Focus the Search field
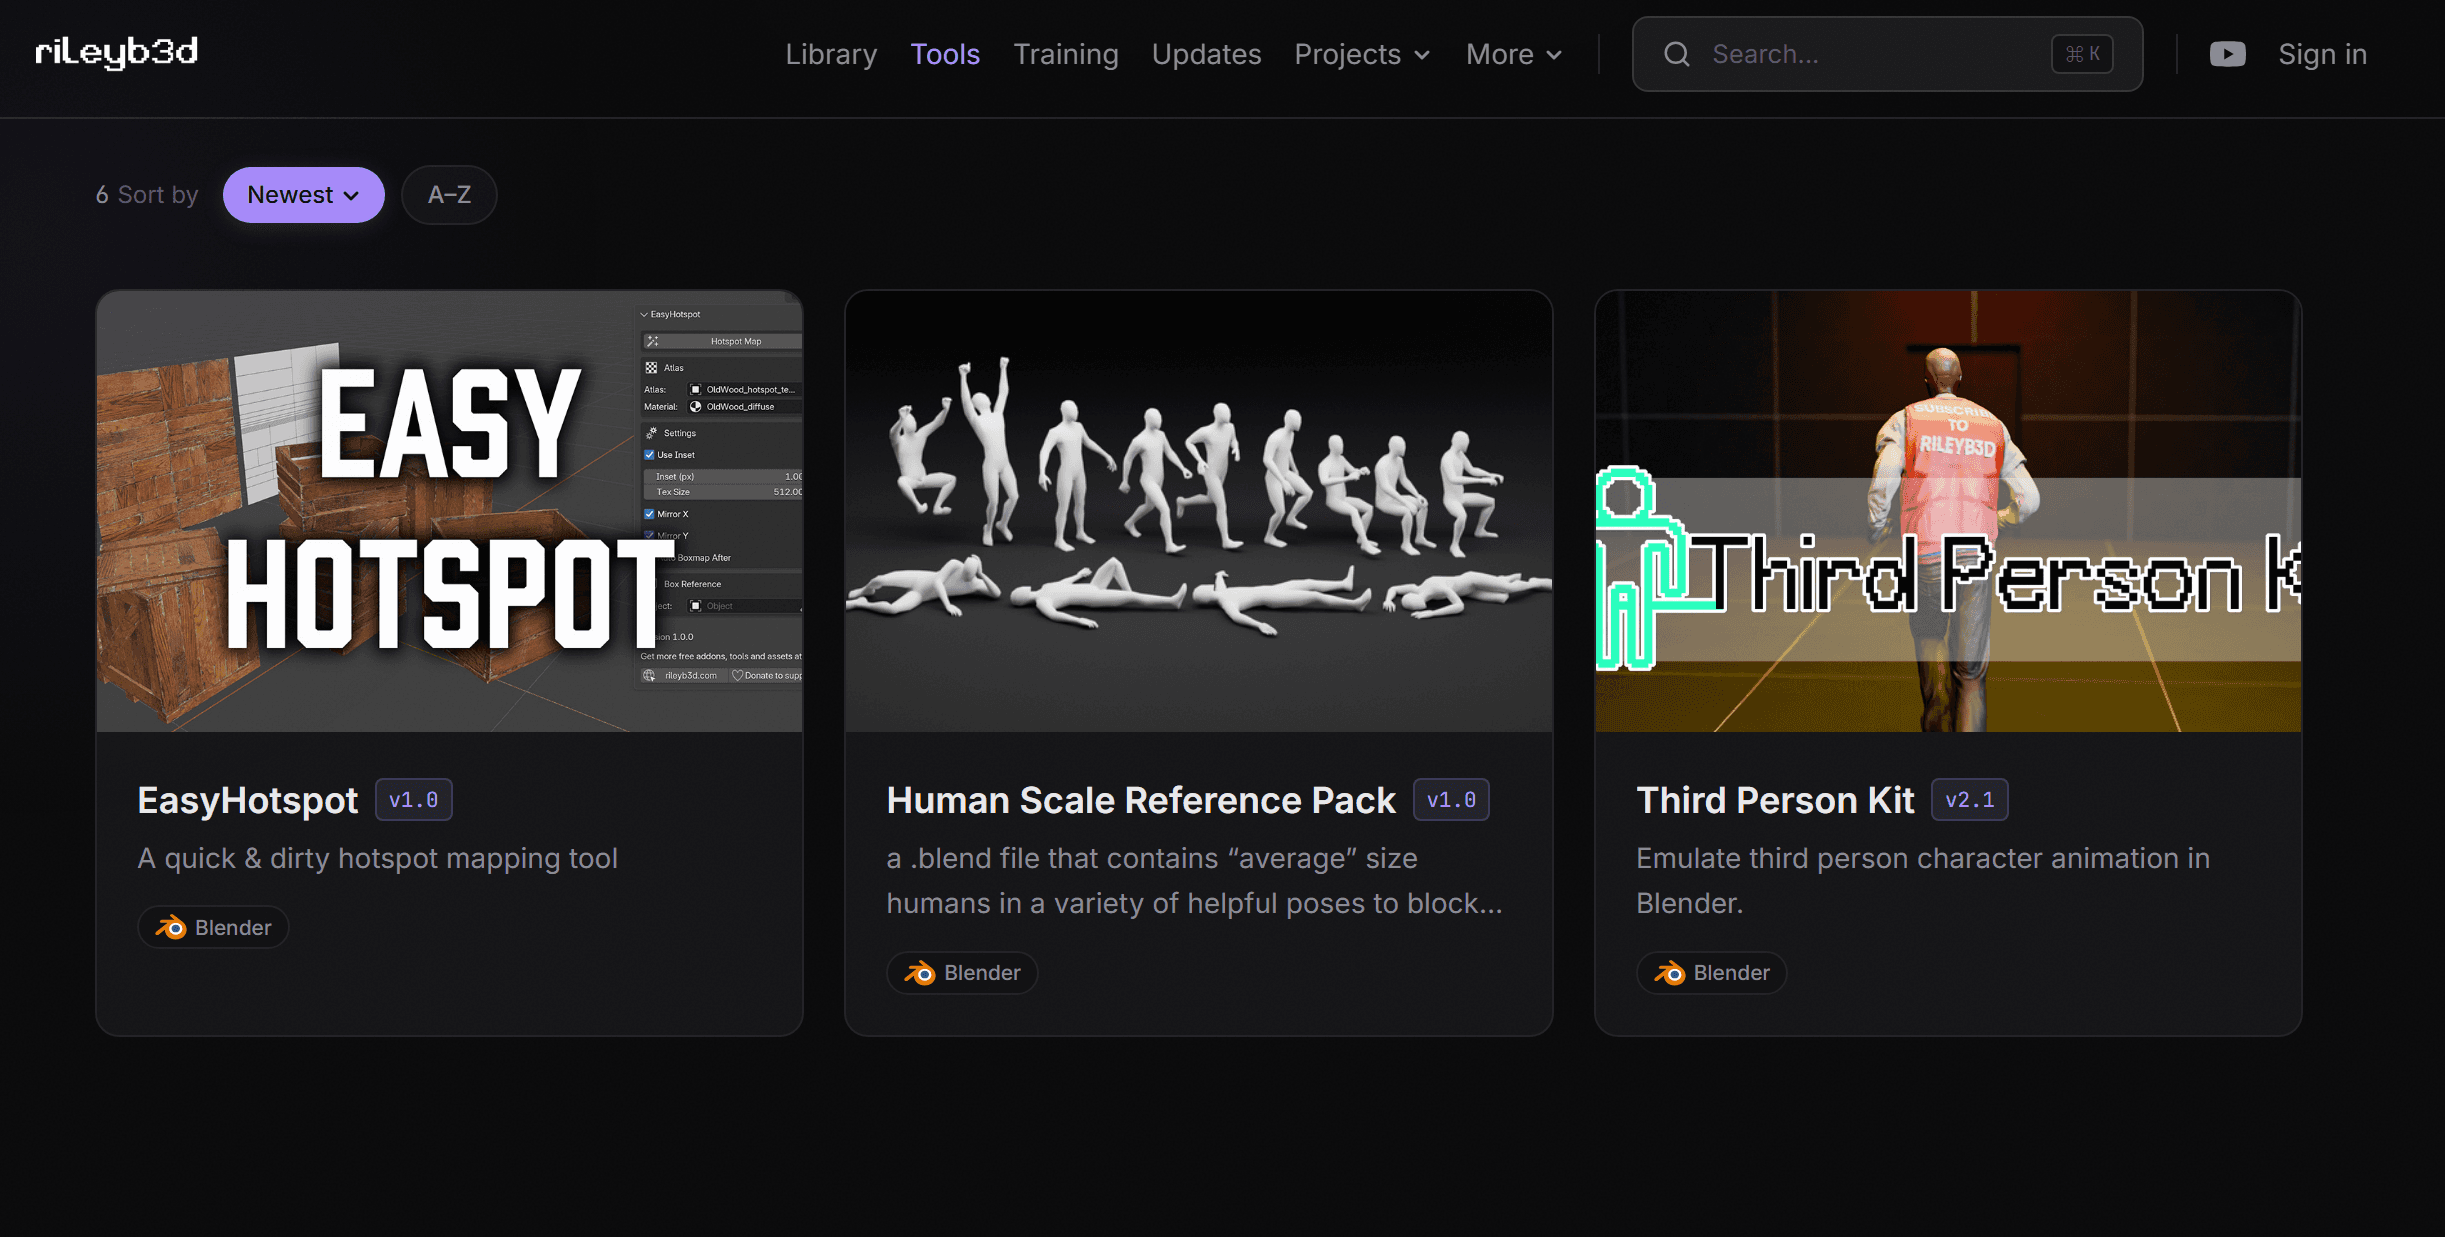Image resolution: width=2445 pixels, height=1237 pixels. [x=1887, y=54]
